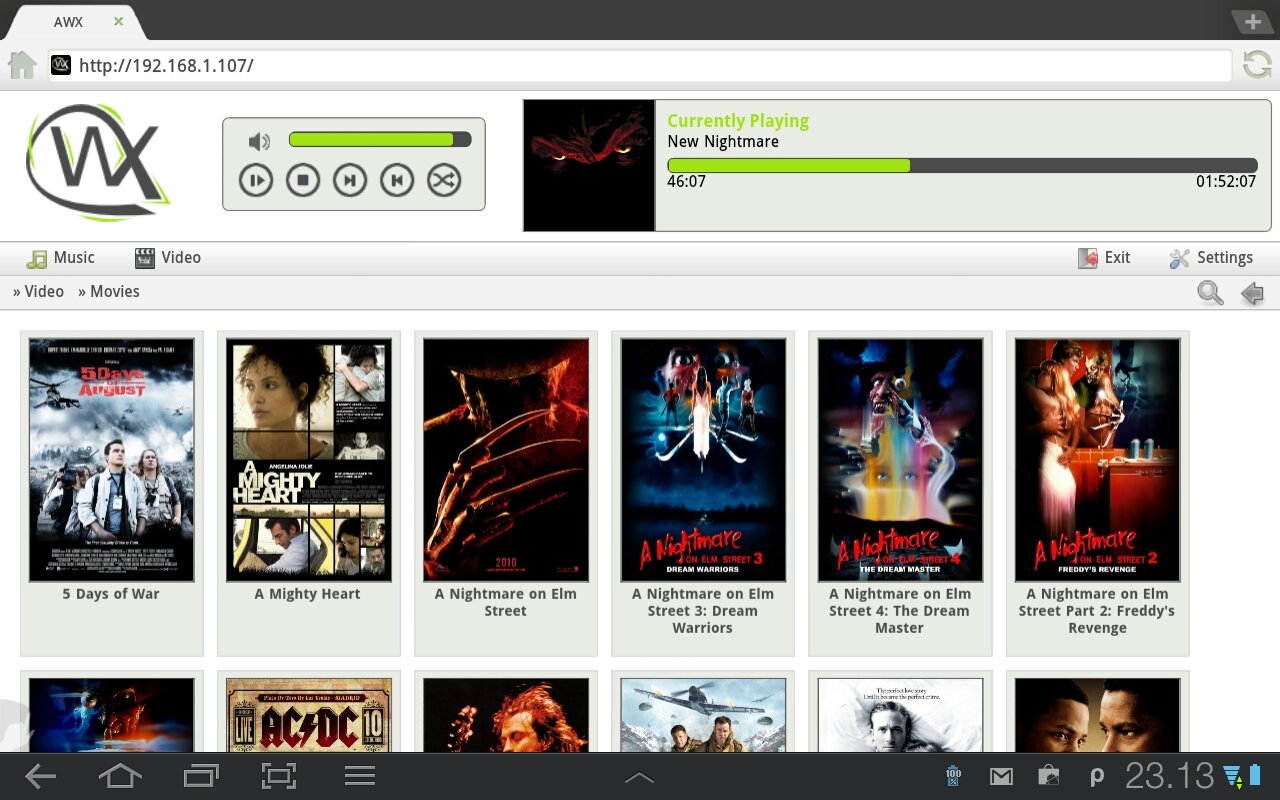The width and height of the screenshot is (1280, 800).
Task: Seek within the New Nightmare progress bar
Action: (x=962, y=165)
